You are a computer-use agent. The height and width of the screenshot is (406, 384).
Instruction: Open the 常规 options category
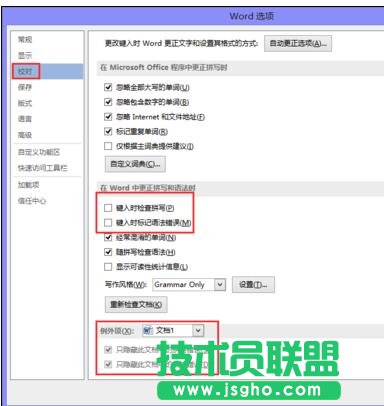[x=25, y=40]
